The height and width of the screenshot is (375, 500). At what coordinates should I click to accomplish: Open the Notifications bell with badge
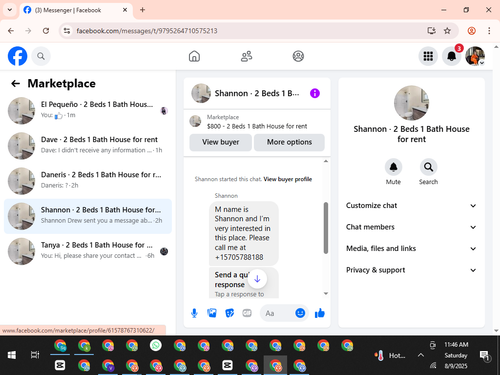point(452,56)
